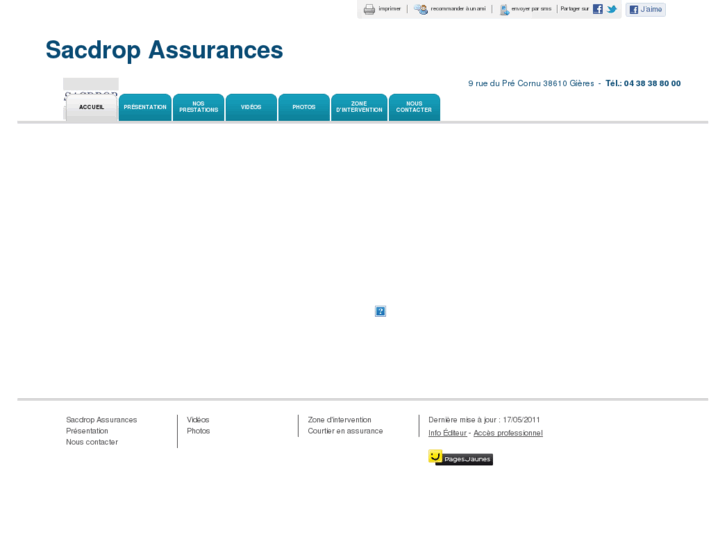Go to the Vidéos tab
Viewport: 727px width, 545px height.
pyautogui.click(x=251, y=107)
